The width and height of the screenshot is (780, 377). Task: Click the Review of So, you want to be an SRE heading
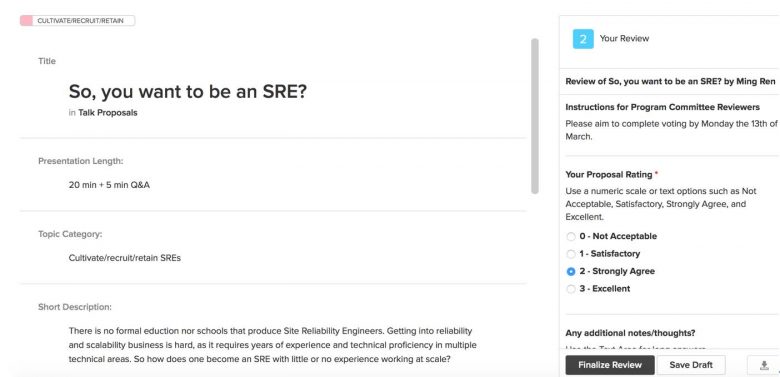670,82
